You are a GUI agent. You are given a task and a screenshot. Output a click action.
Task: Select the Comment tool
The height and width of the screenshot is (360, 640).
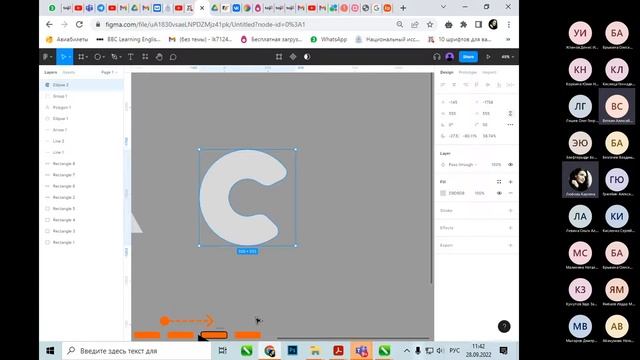pos(173,57)
